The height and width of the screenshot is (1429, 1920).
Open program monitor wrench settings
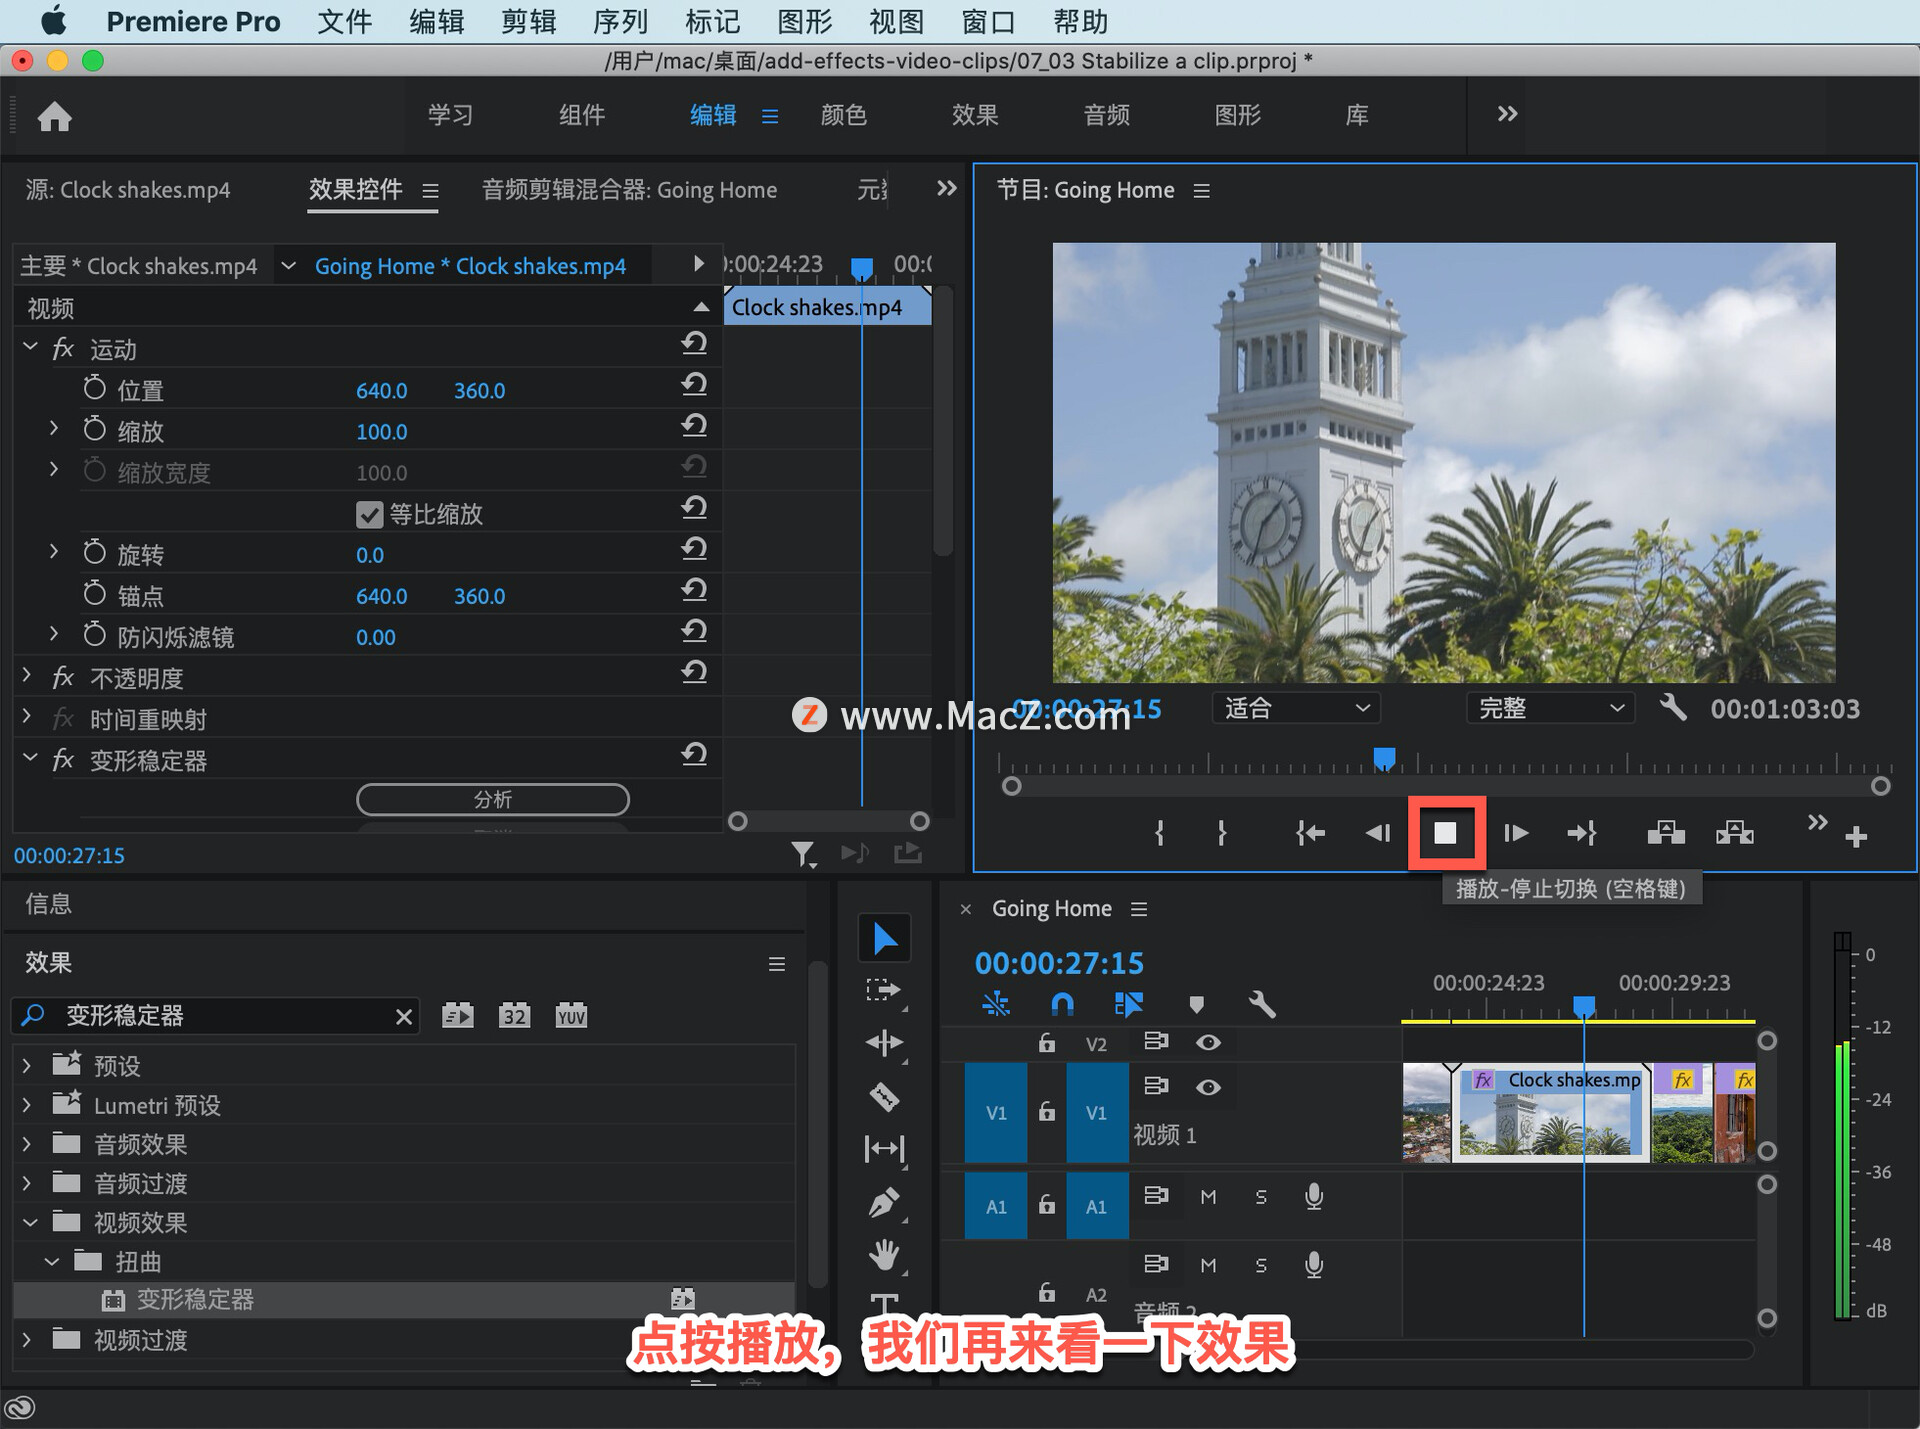1673,708
